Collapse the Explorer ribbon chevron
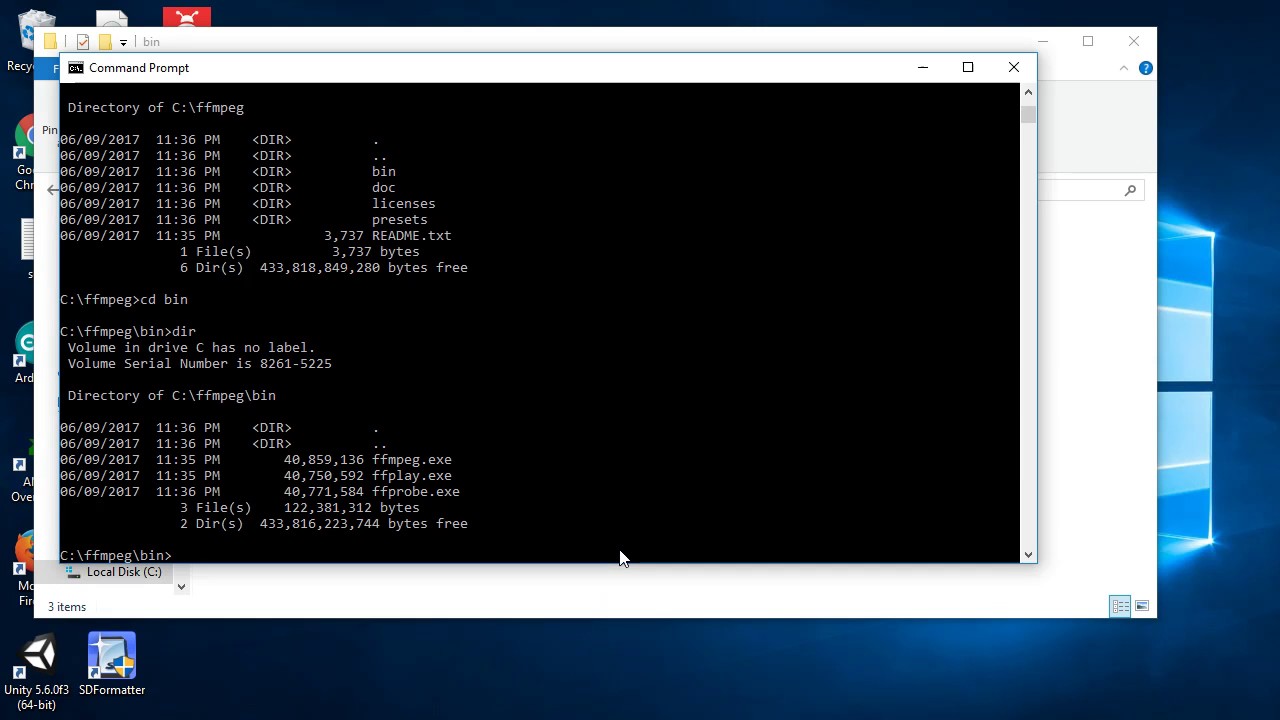Viewport: 1280px width, 720px height. (1124, 68)
